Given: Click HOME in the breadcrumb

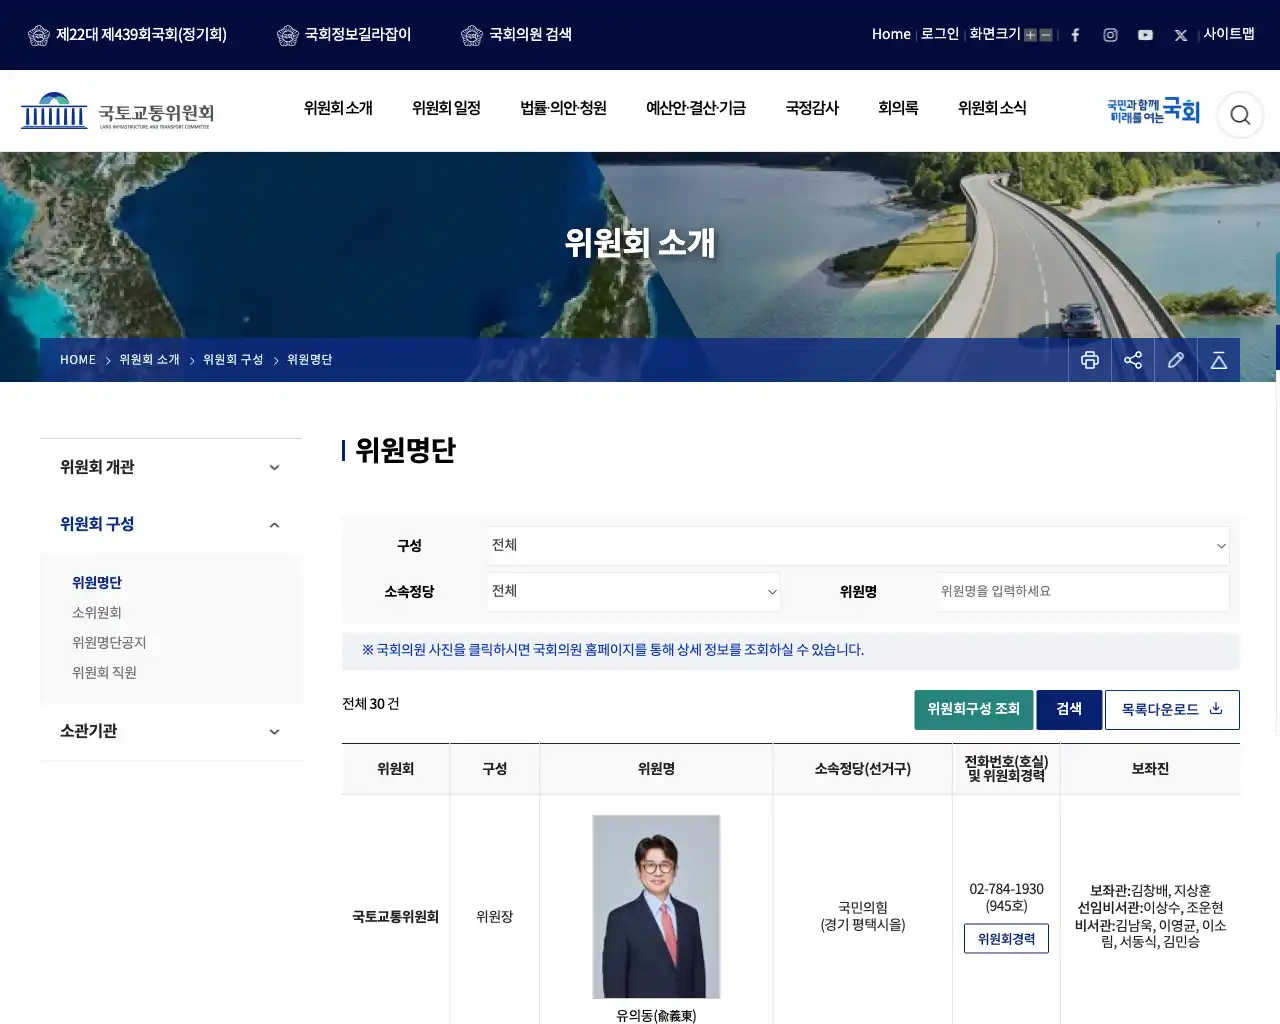Looking at the screenshot, I should pos(78,360).
